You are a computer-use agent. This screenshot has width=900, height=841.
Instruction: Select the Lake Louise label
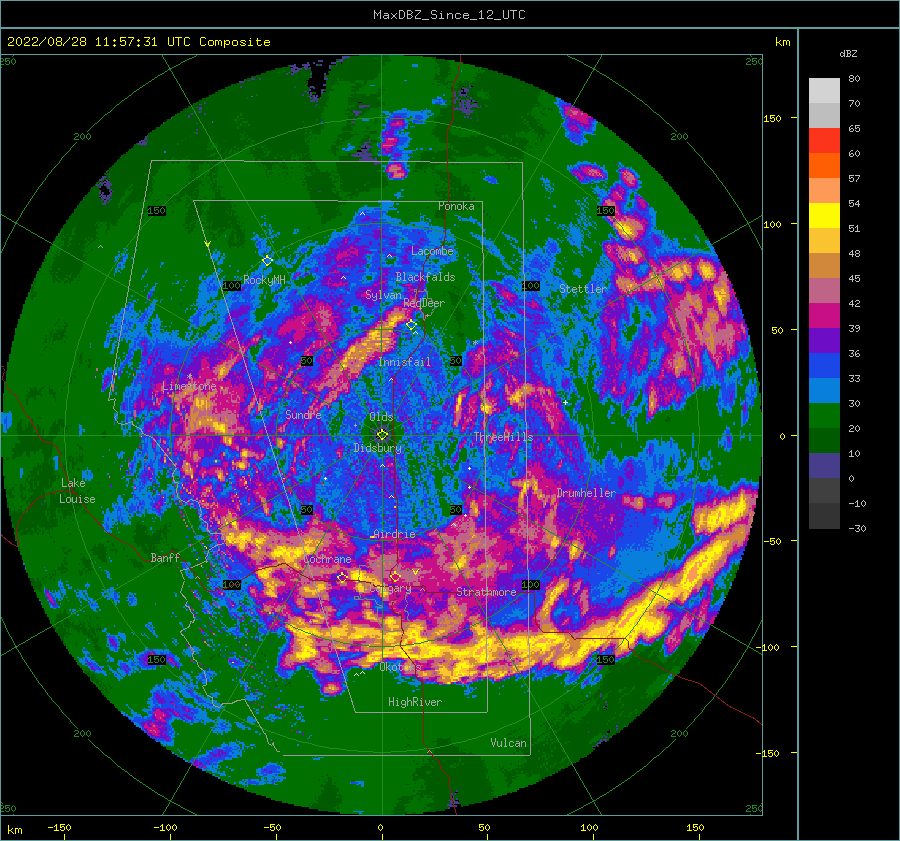[77, 491]
